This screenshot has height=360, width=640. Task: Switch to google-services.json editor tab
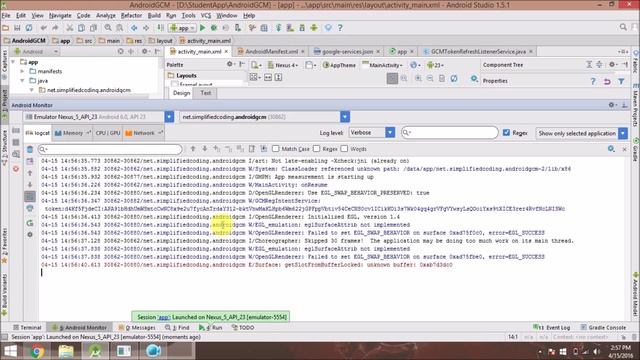tap(347, 51)
